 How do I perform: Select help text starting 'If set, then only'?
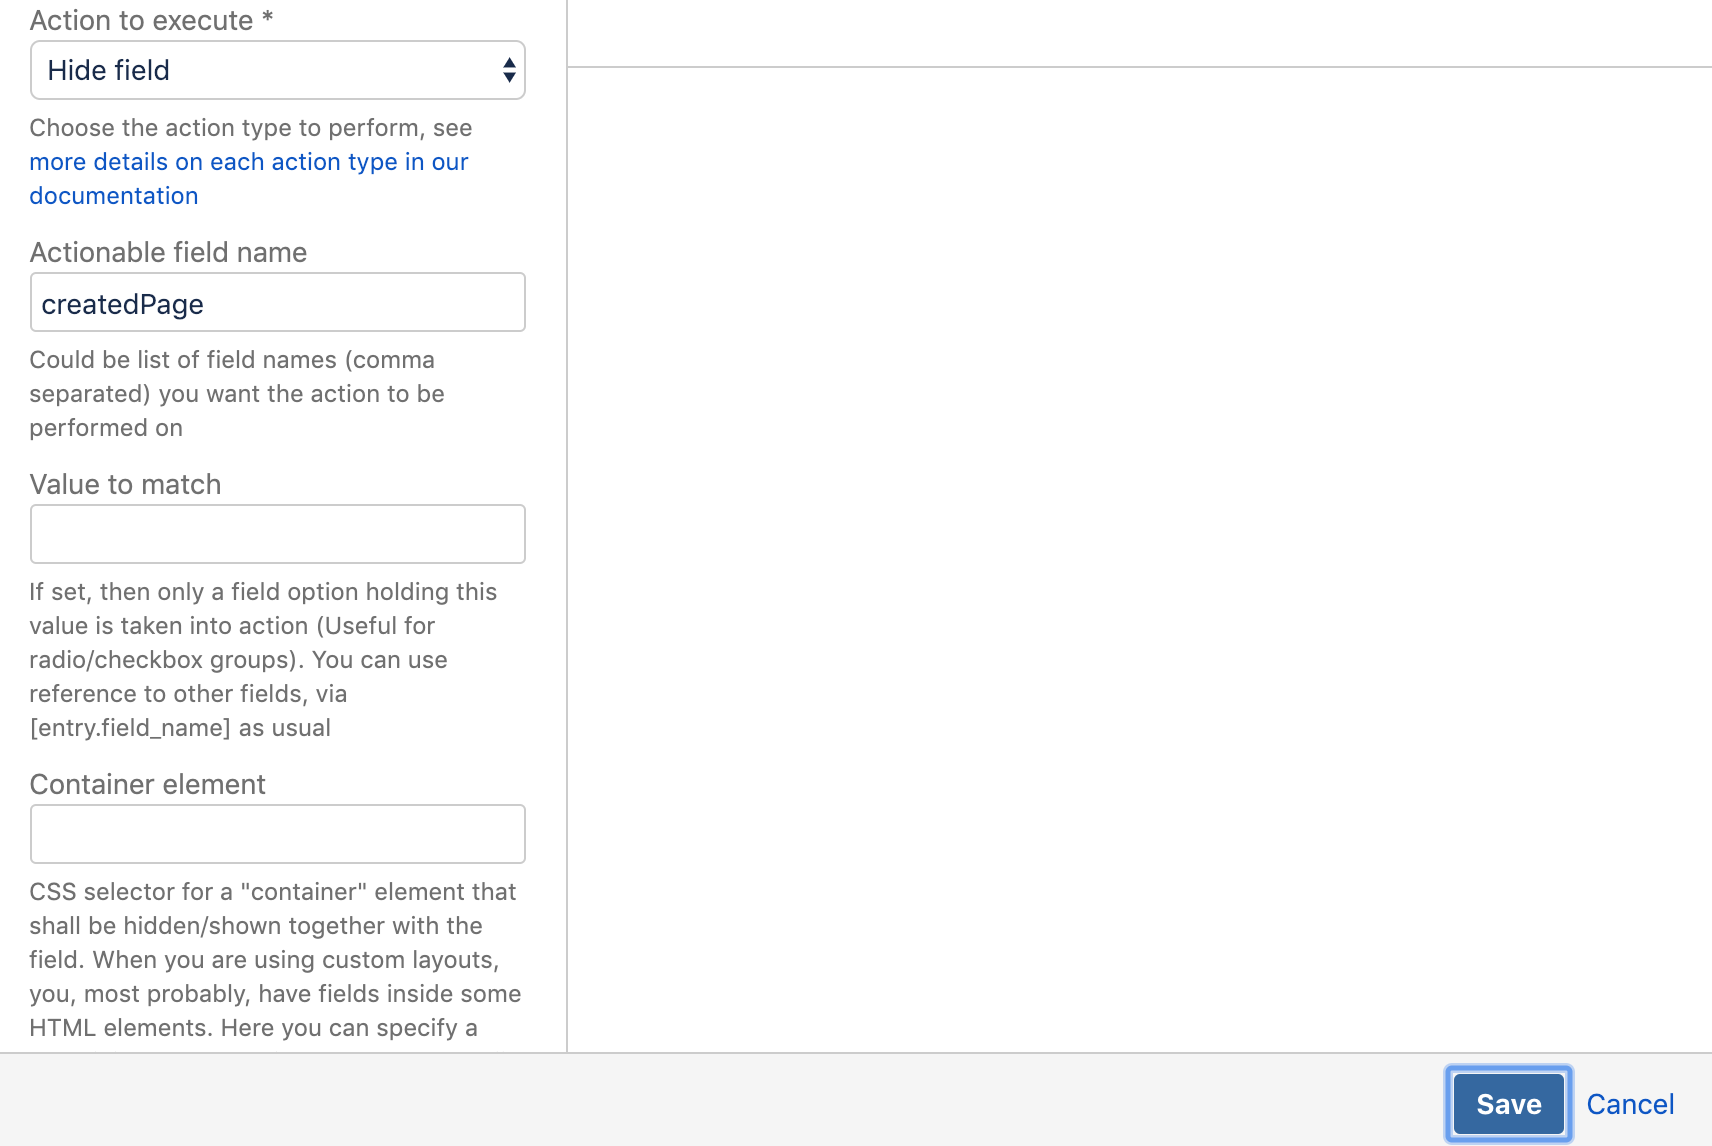coord(263,660)
